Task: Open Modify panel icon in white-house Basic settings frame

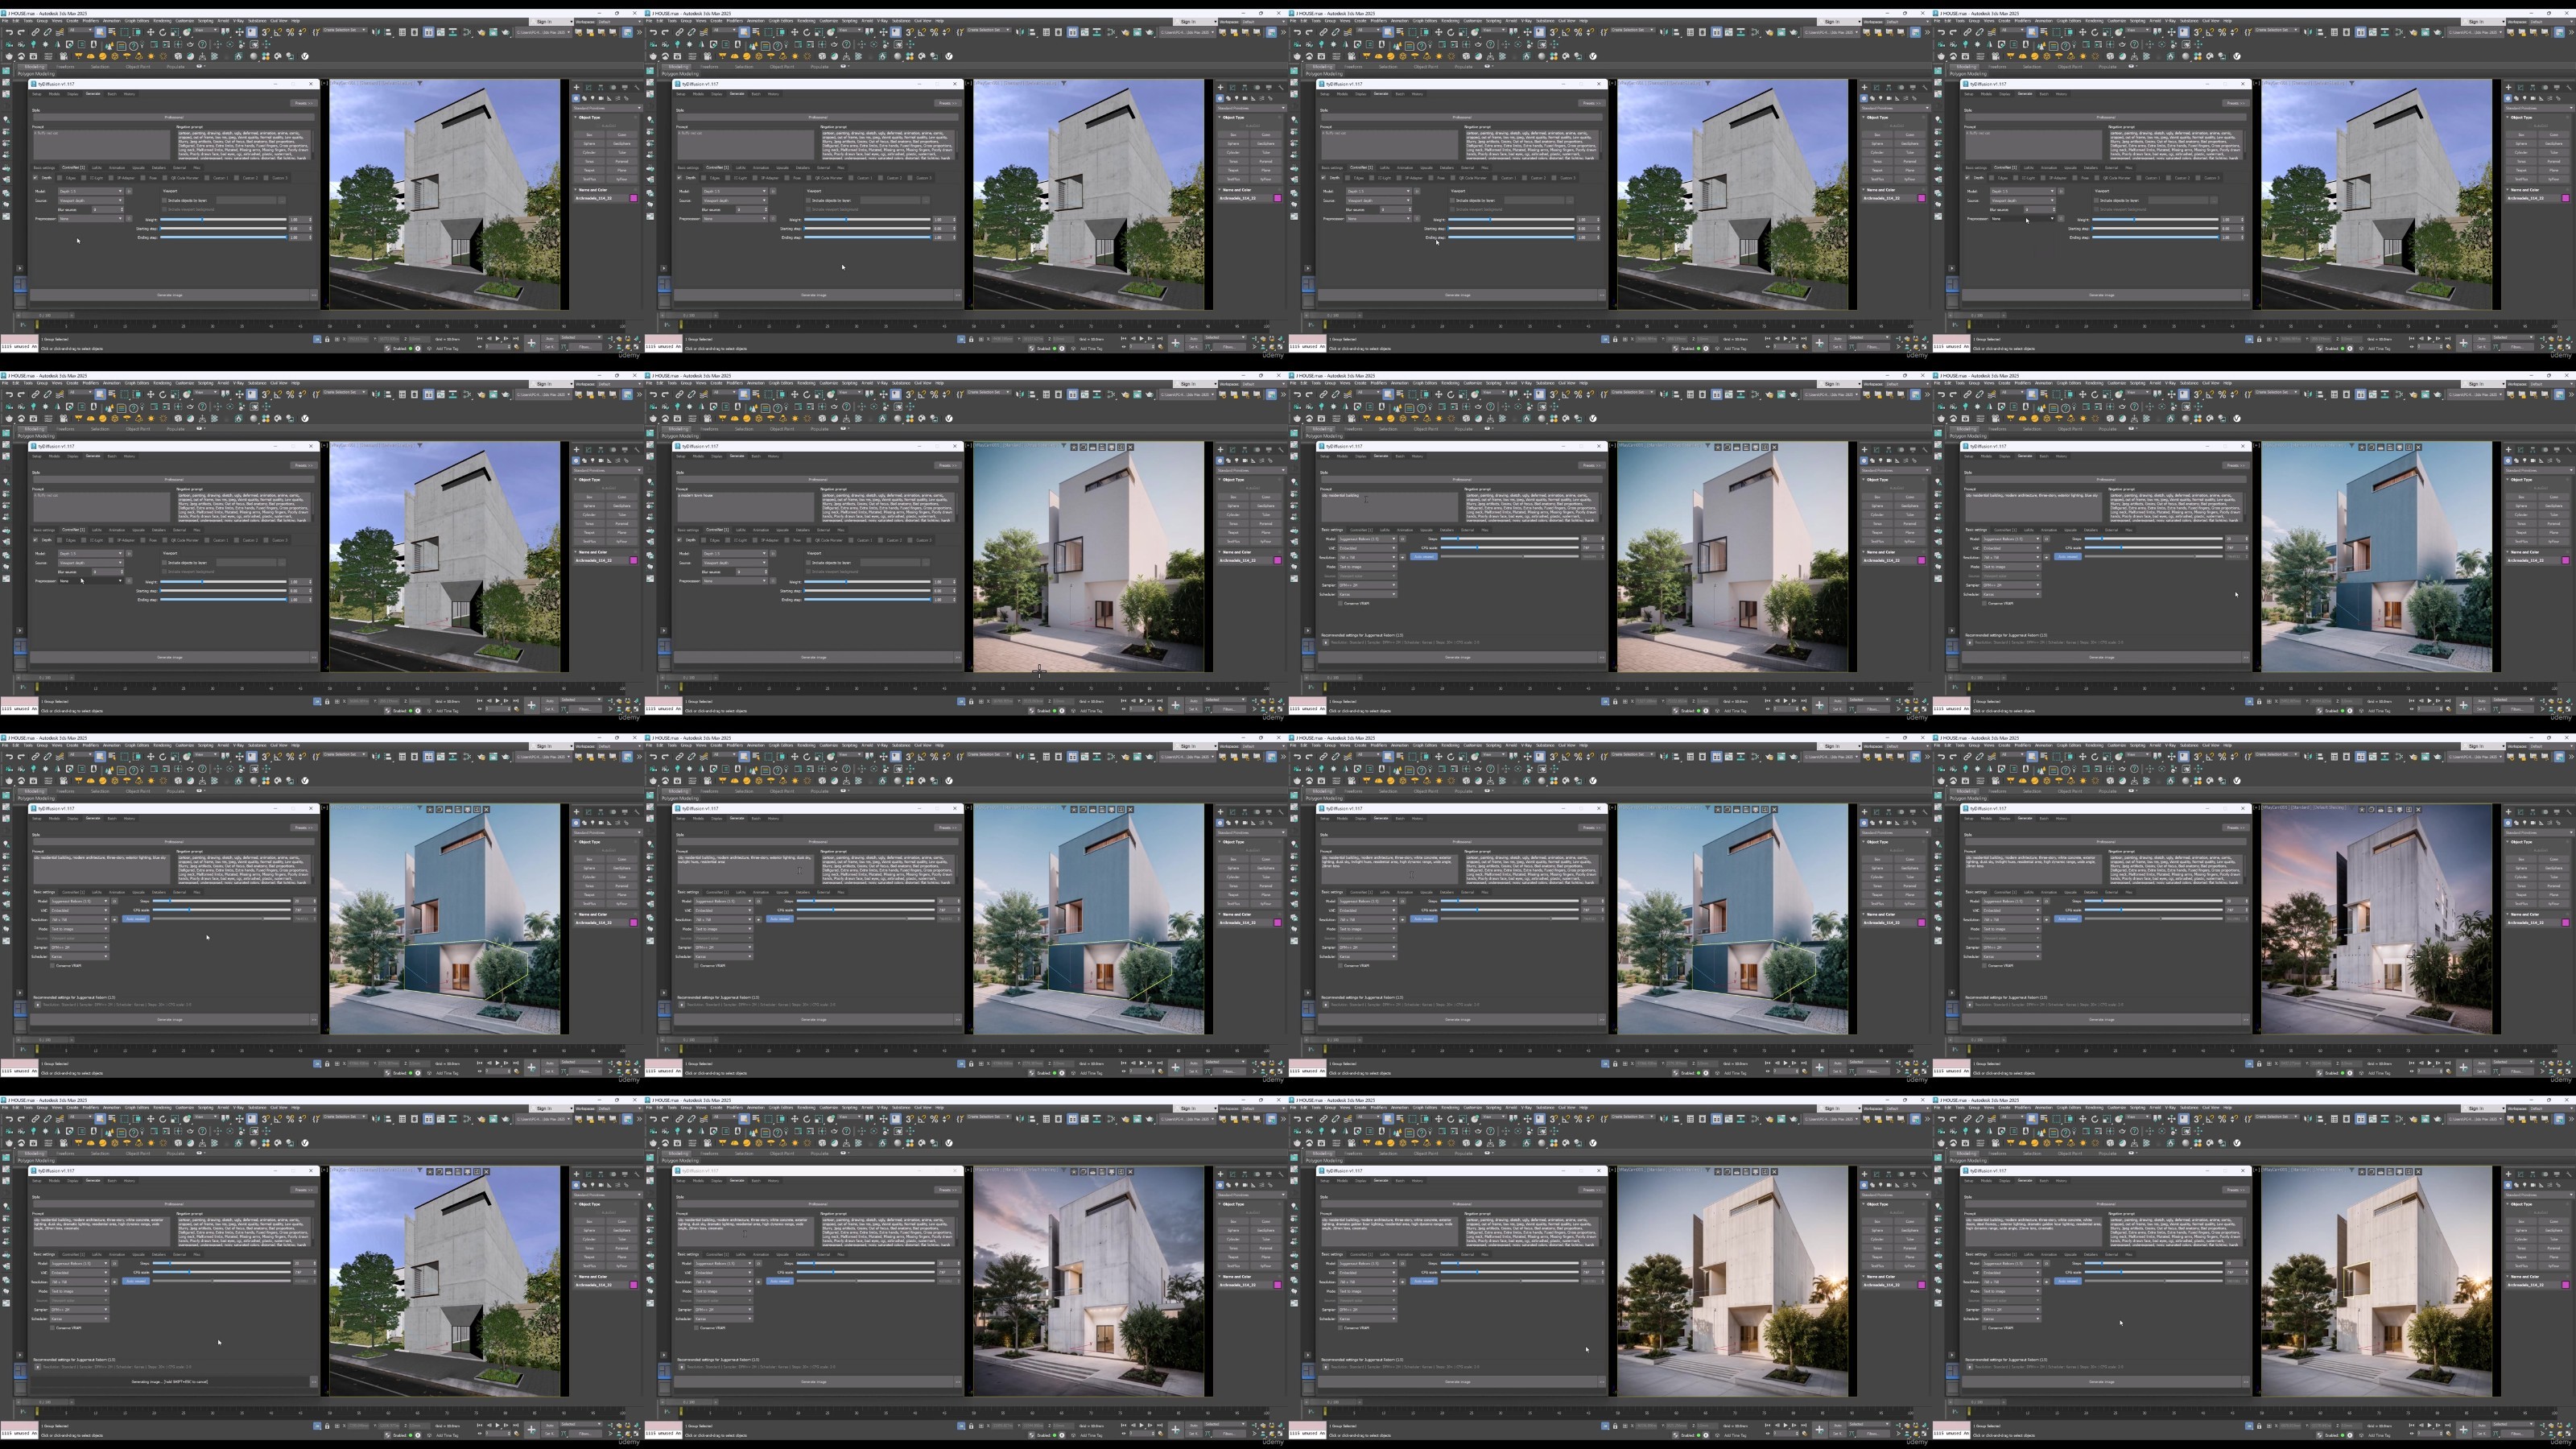Action: [1876, 450]
